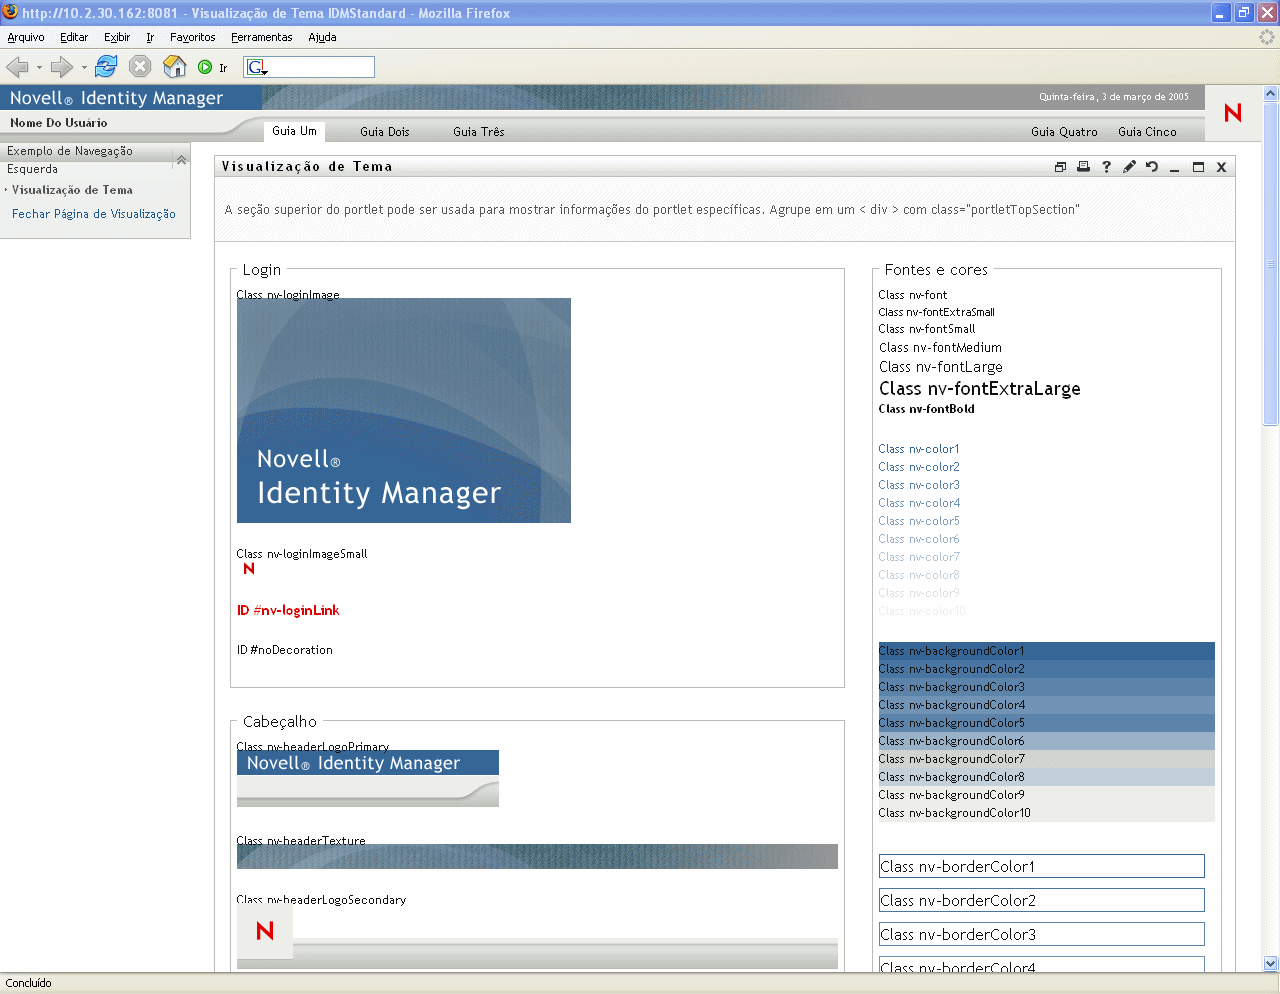Open the Ajuda menu
This screenshot has height=994, width=1280.
322,37
